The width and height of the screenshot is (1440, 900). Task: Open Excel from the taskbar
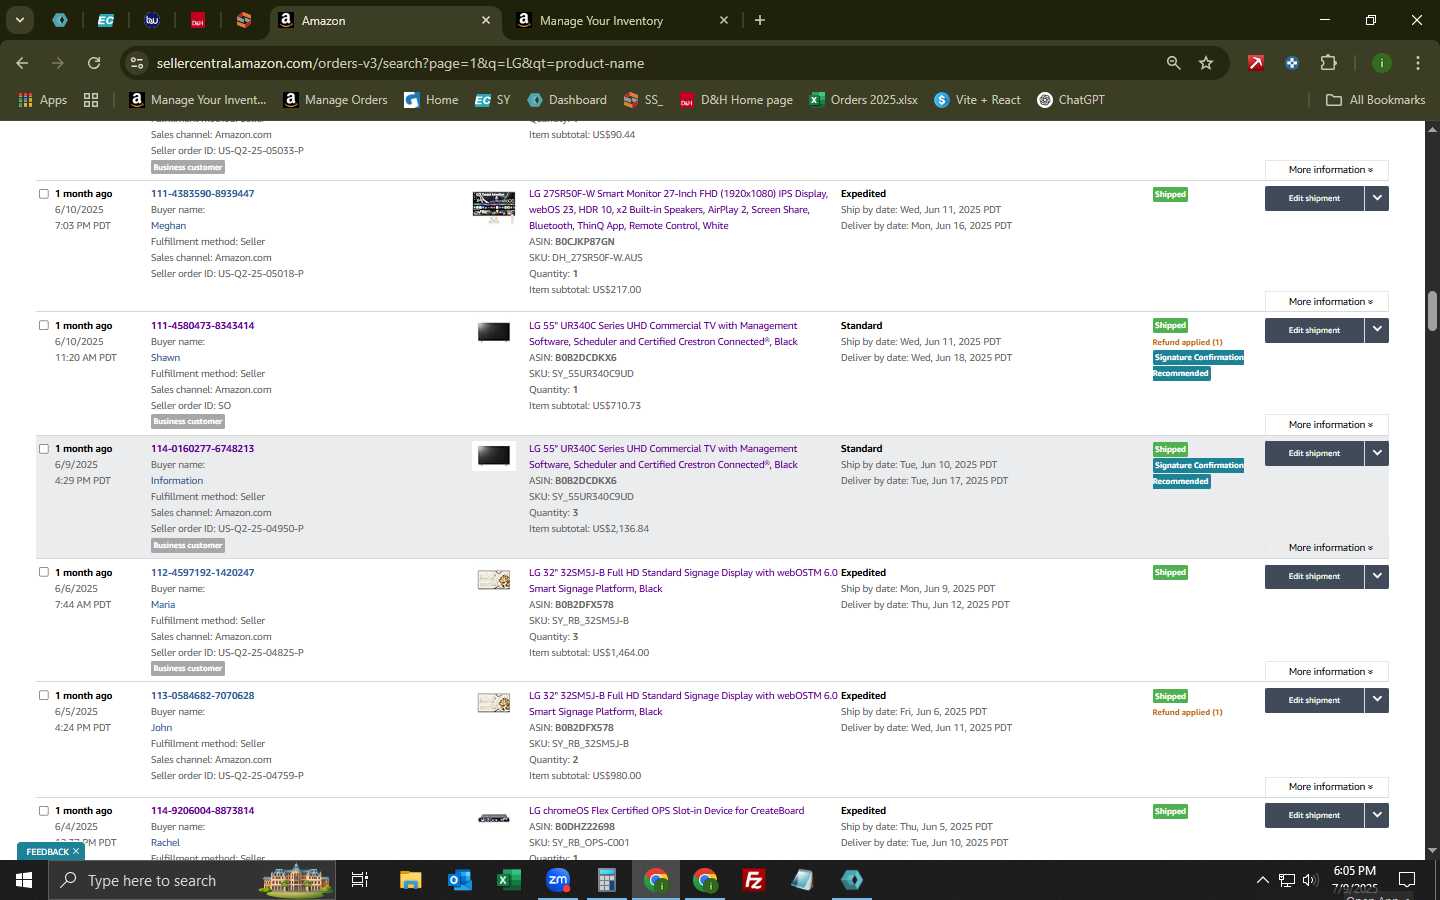pyautogui.click(x=509, y=880)
